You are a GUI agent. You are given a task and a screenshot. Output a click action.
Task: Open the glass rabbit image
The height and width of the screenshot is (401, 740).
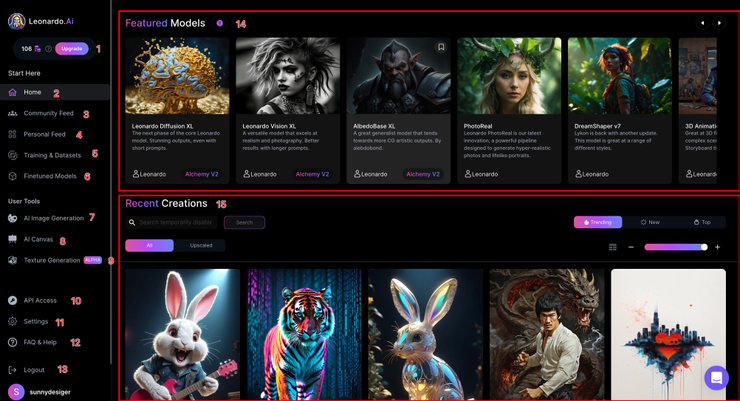click(x=425, y=334)
